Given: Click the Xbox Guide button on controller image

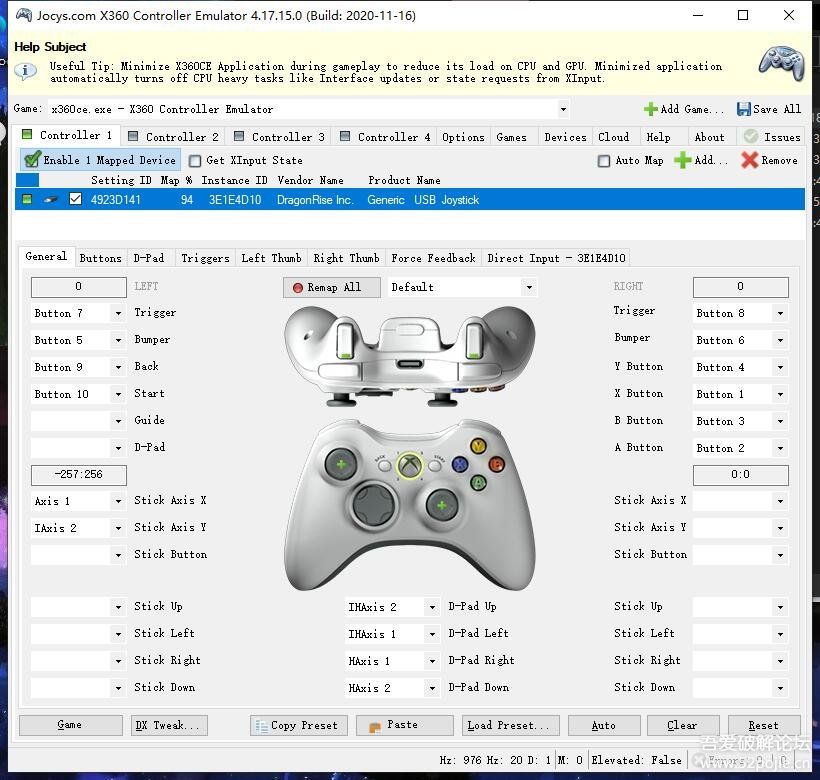Looking at the screenshot, I should click(x=409, y=465).
